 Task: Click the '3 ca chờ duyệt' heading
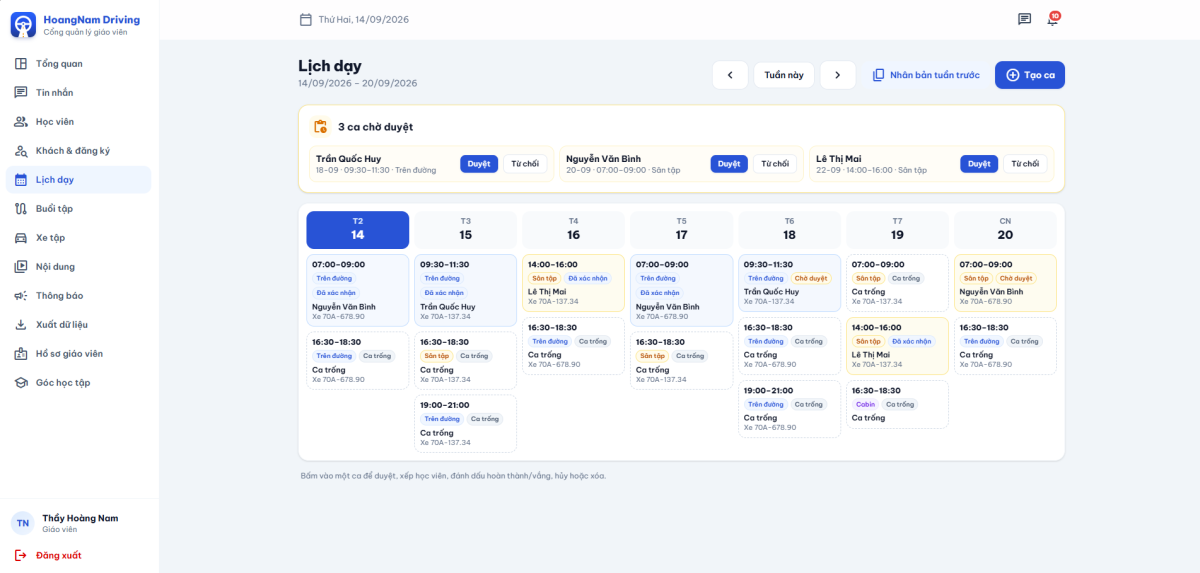click(375, 127)
